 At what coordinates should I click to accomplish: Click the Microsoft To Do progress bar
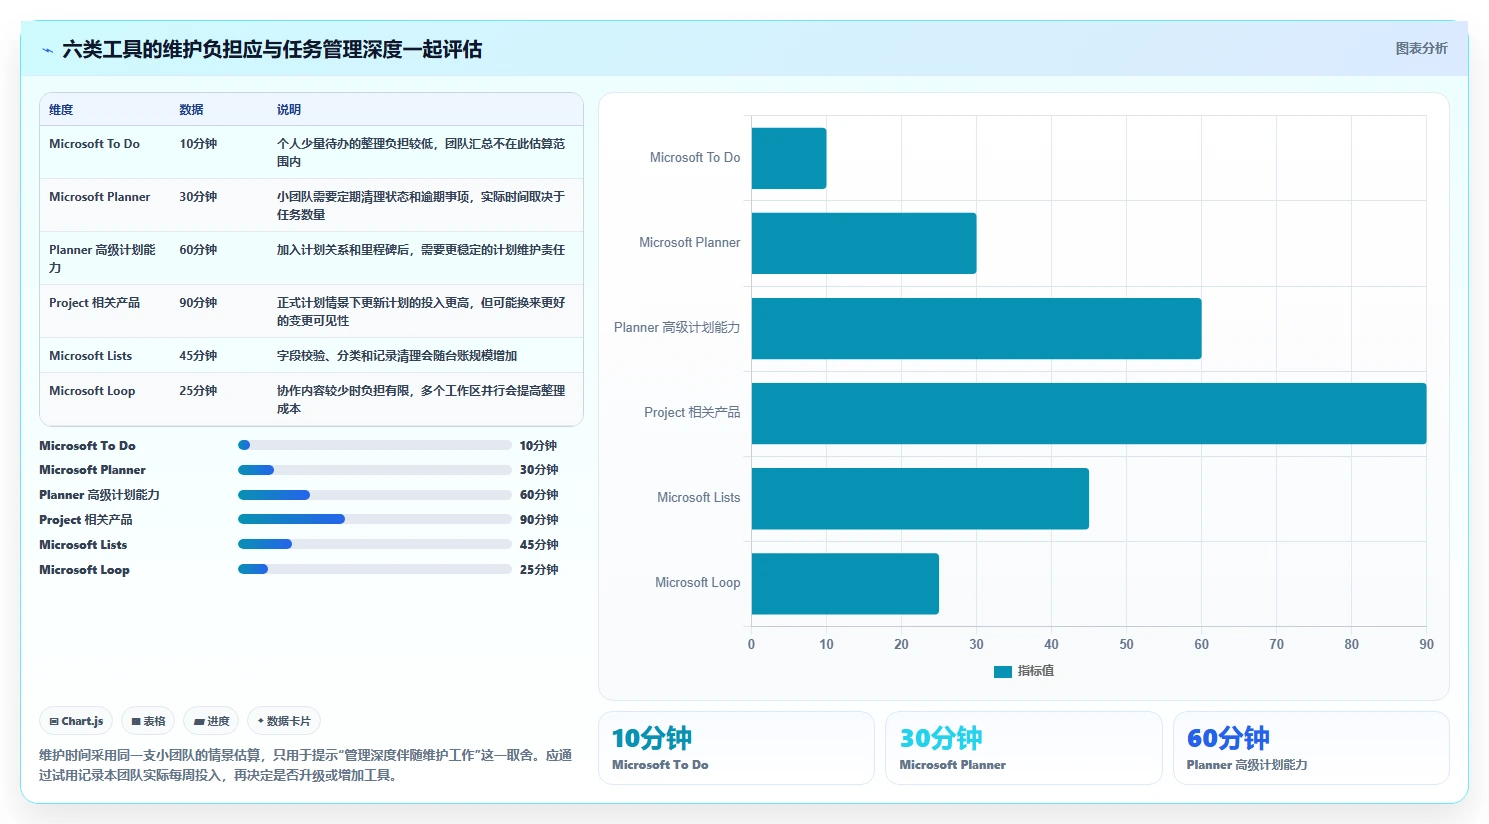click(x=374, y=445)
